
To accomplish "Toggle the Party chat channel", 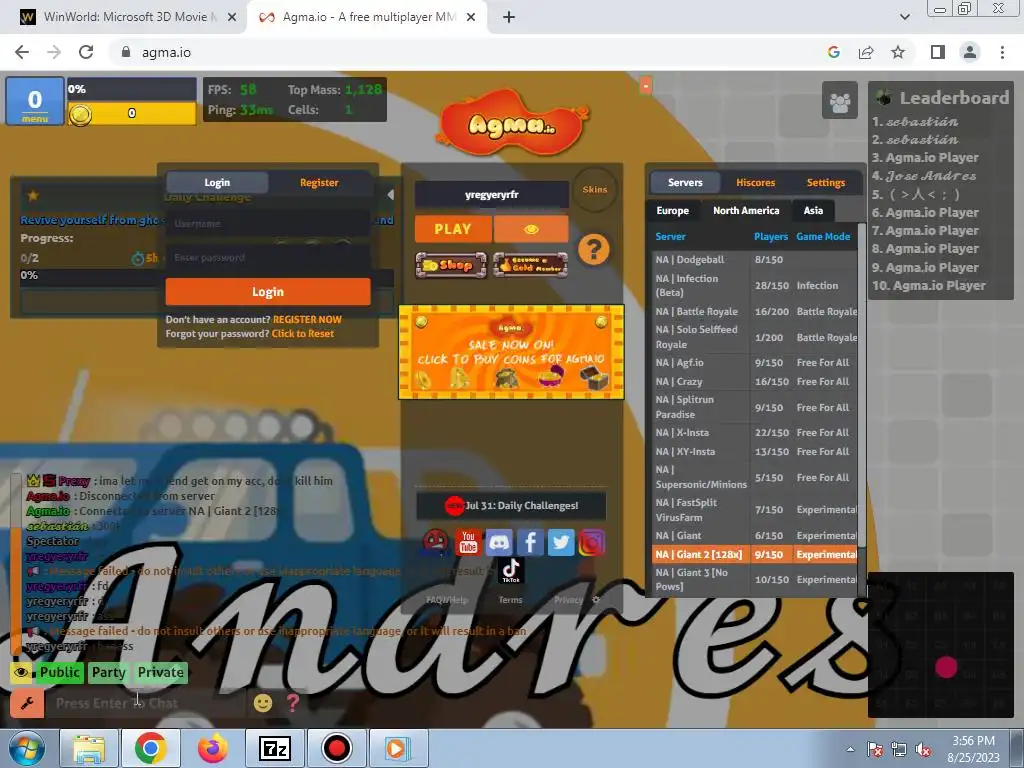I will coord(108,673).
